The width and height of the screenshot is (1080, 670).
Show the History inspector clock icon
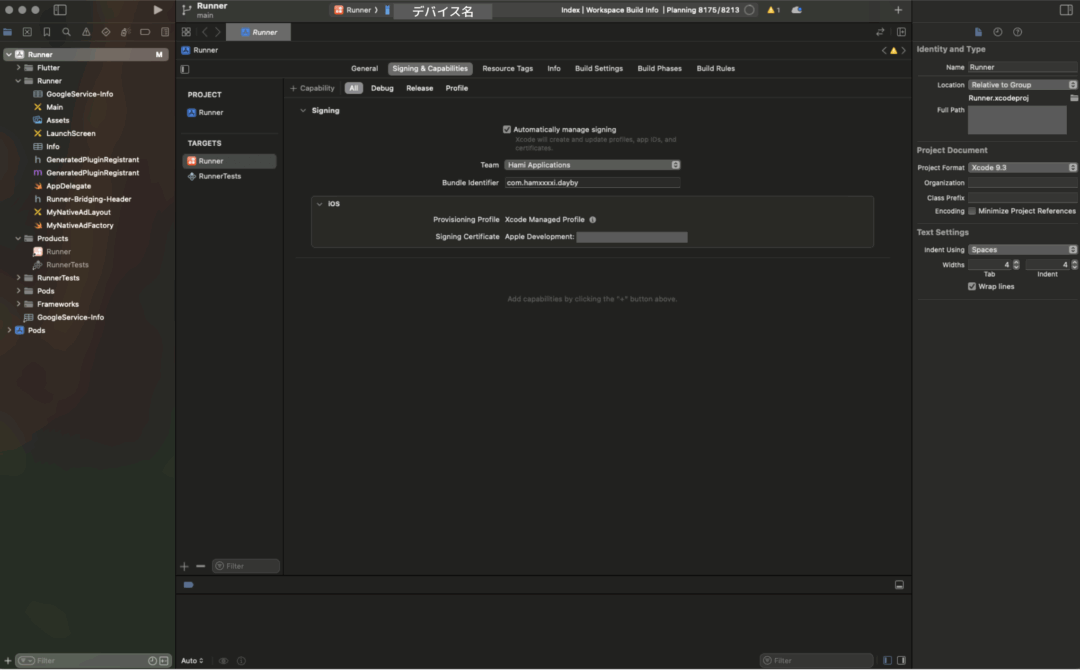997,32
